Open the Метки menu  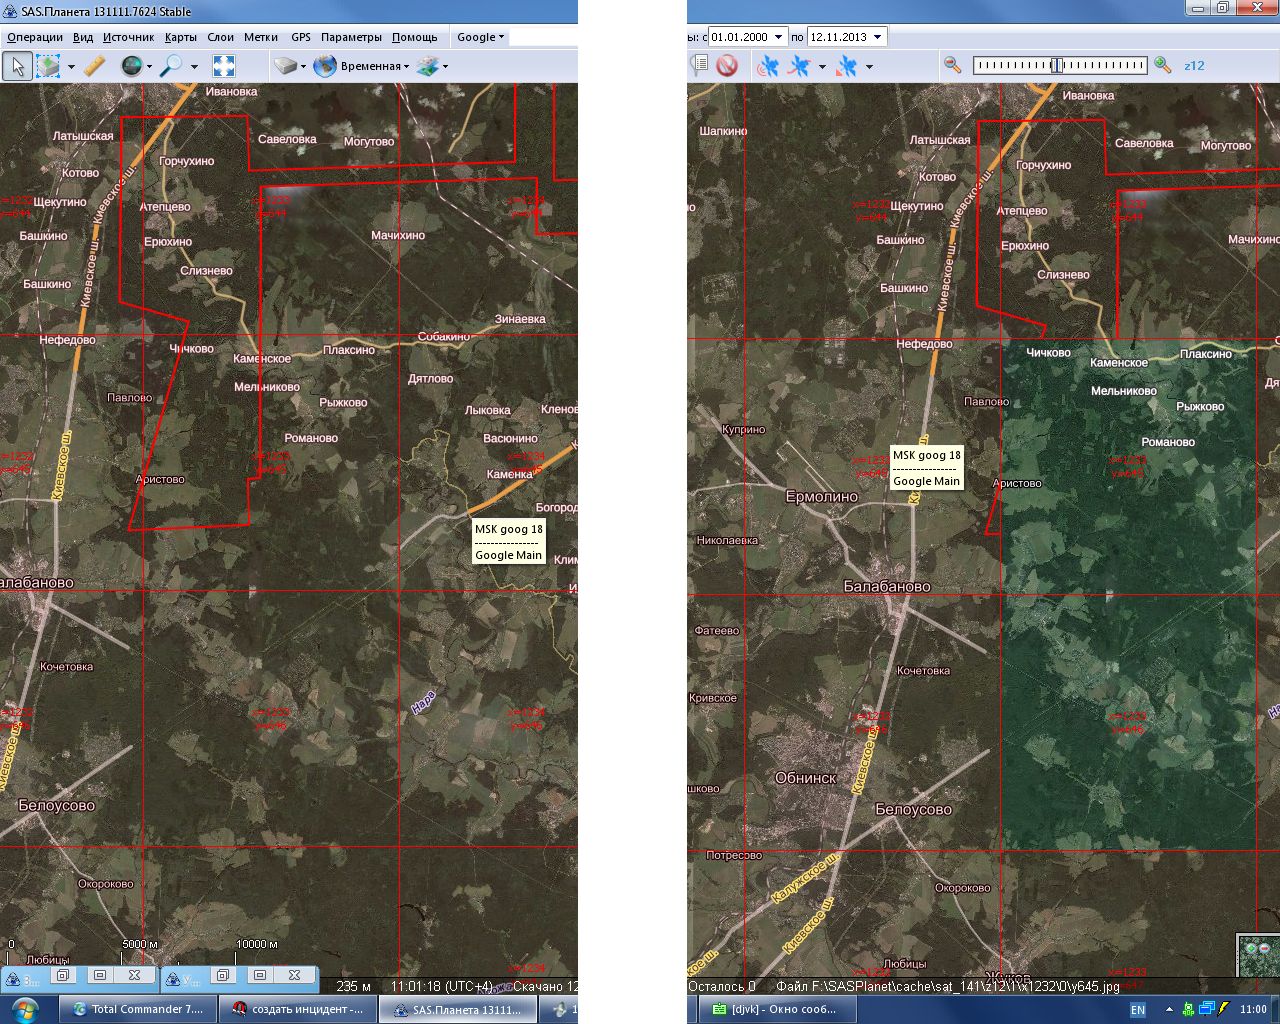pos(261,37)
